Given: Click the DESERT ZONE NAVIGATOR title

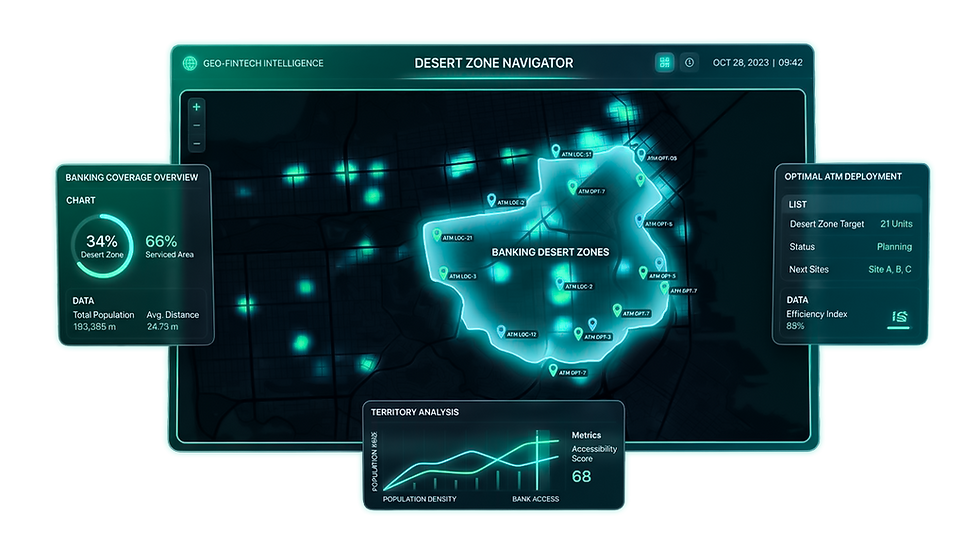Looking at the screenshot, I should (x=494, y=63).
